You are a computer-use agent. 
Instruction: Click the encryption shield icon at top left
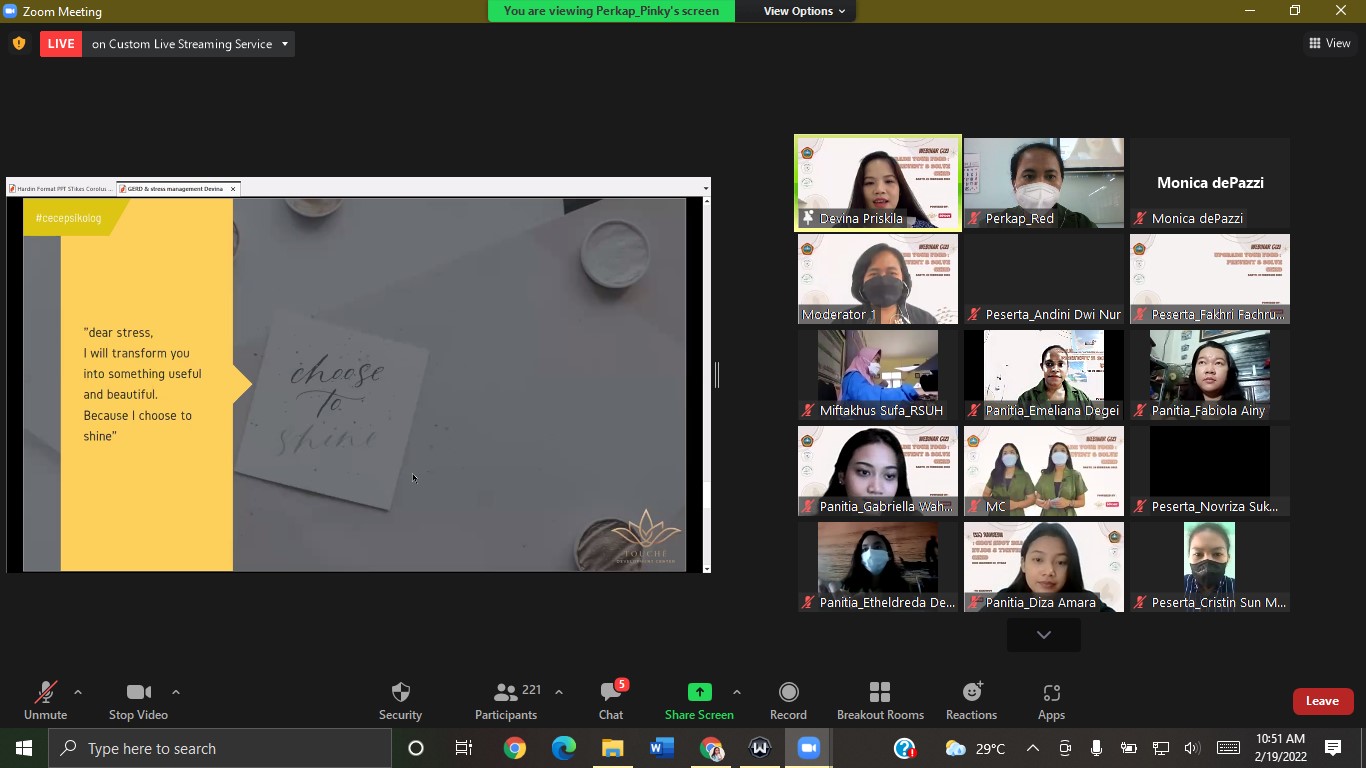19,44
